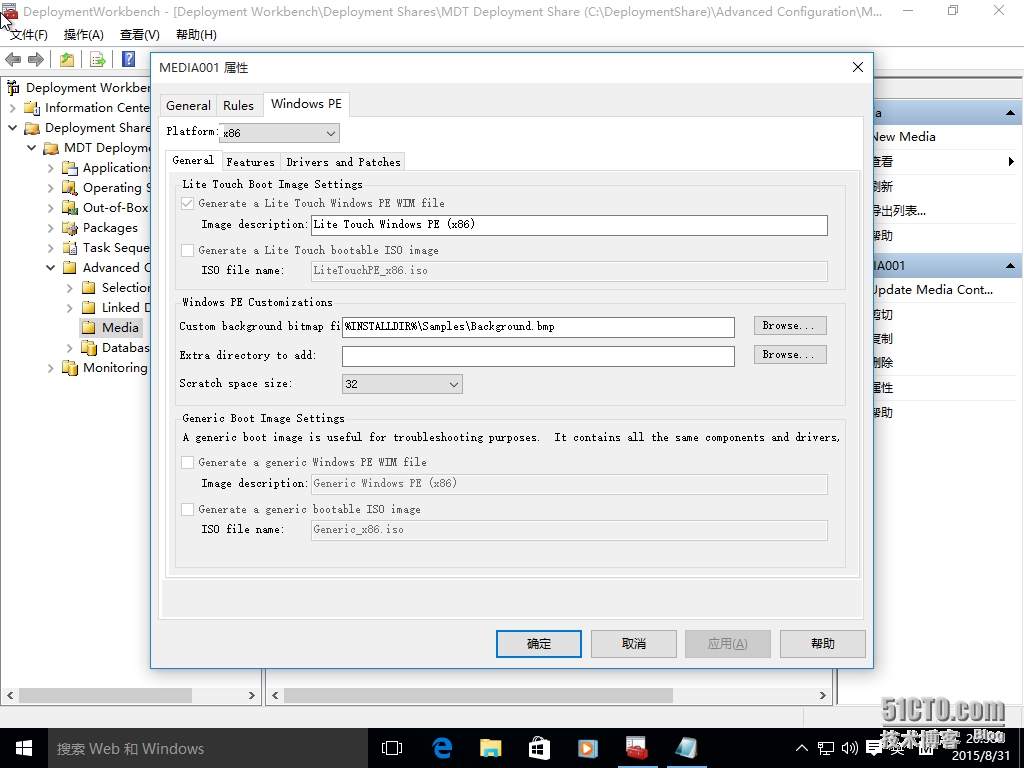
Task: Click the Packages node icon
Action: pyautogui.click(x=70, y=228)
